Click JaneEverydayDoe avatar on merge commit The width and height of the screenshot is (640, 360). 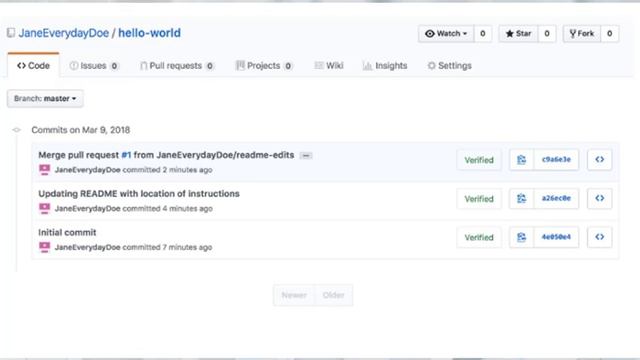point(44,170)
